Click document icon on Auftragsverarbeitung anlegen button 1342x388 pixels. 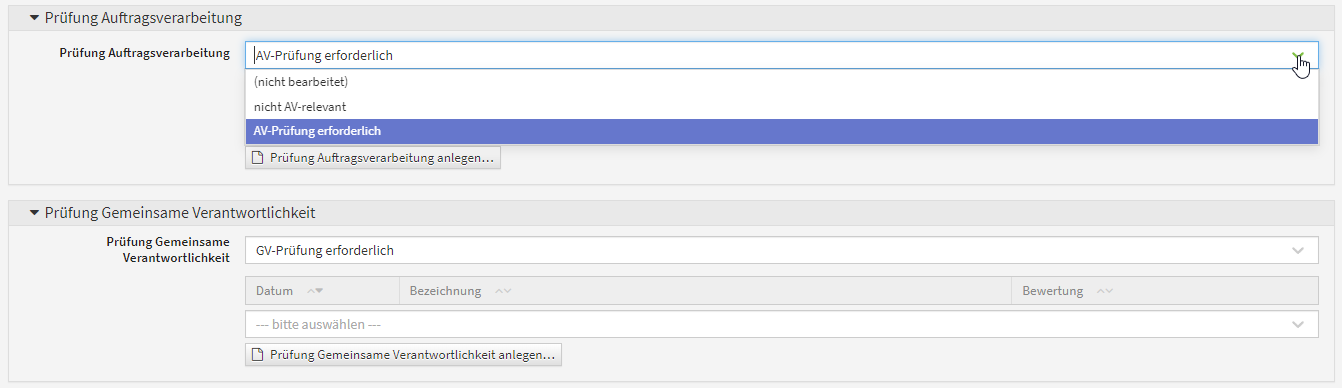click(x=258, y=158)
